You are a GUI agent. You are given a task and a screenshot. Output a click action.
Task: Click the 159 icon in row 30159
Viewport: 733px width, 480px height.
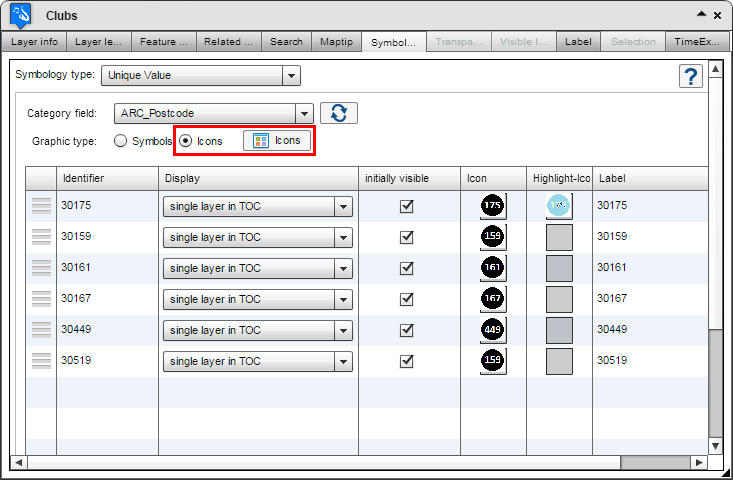(493, 236)
